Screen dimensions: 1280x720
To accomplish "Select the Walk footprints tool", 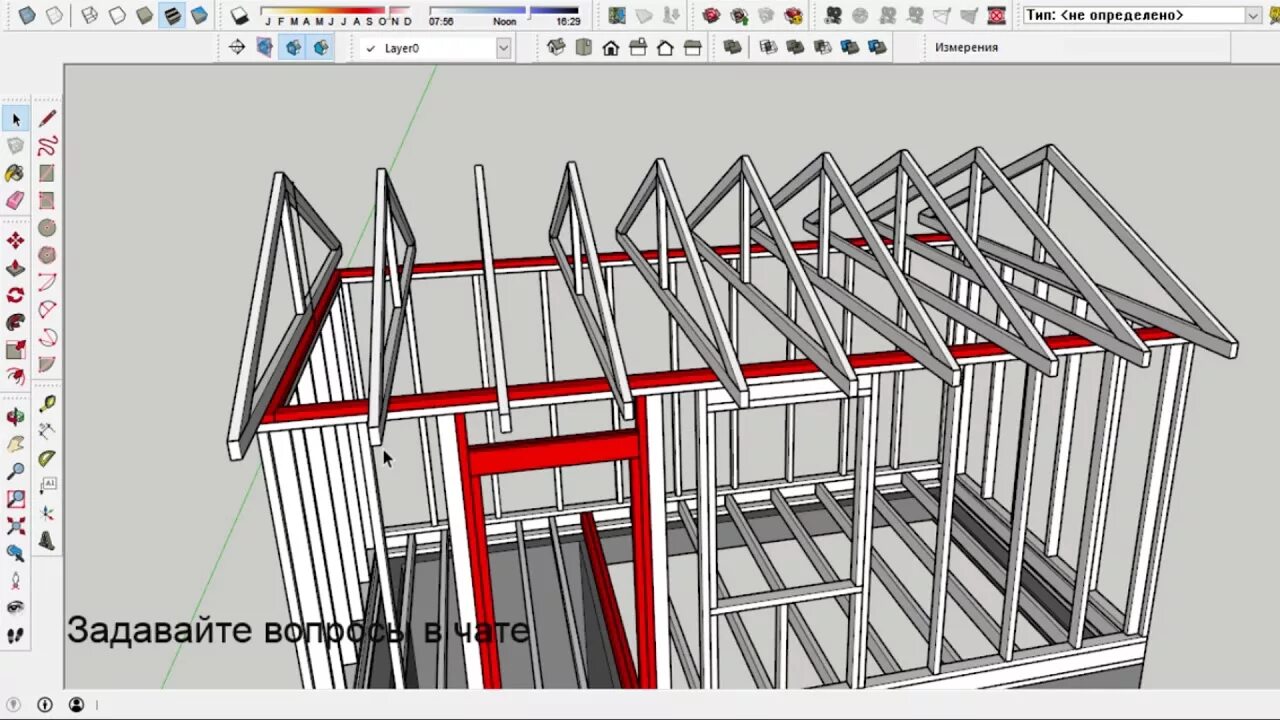I will [16, 634].
